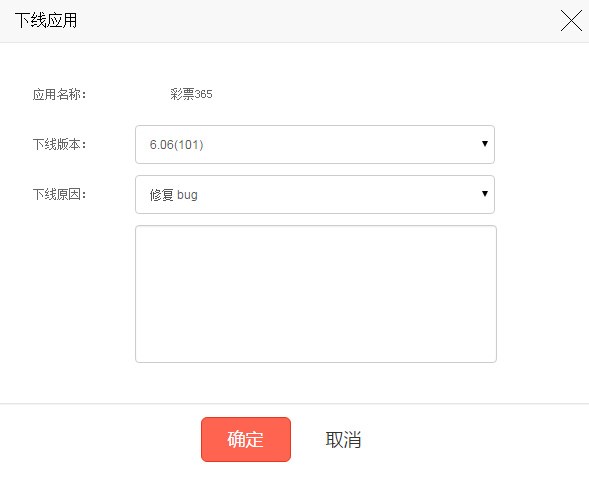Click the 下线应用 dialog title
Image resolution: width=589 pixels, height=477 pixels.
pyautogui.click(x=46, y=20)
